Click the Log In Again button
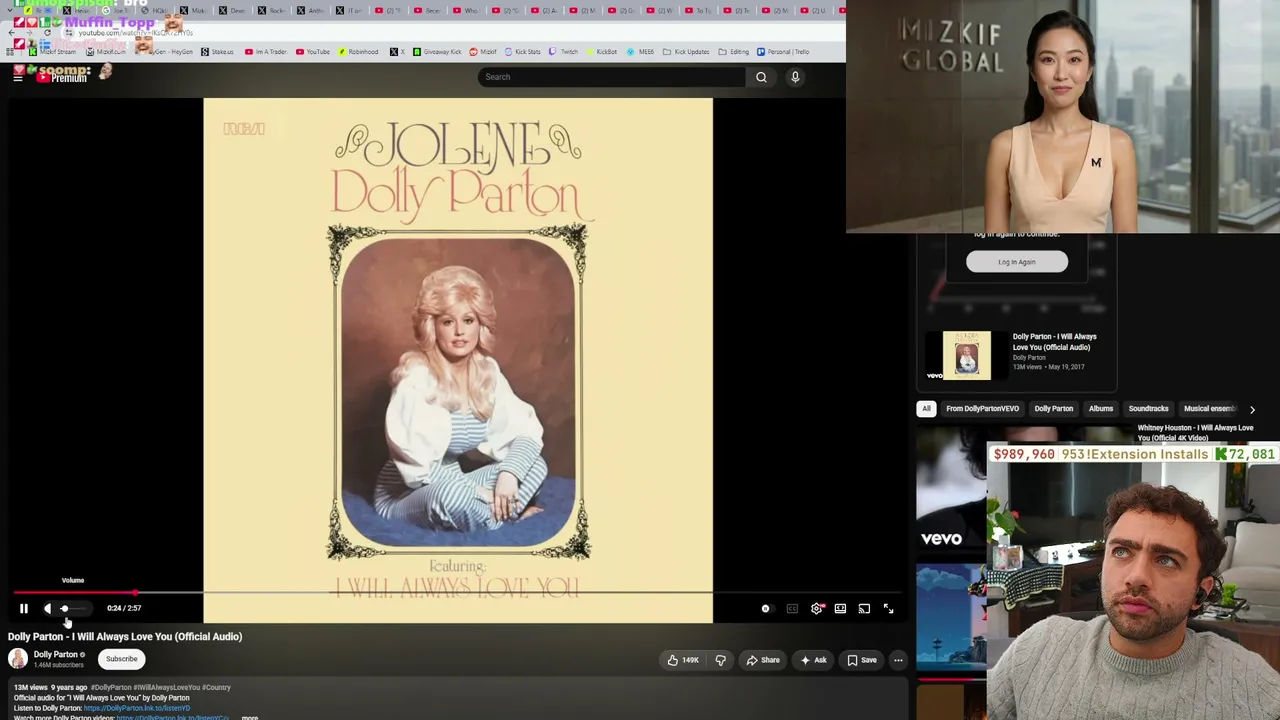The height and width of the screenshot is (720, 1280). 1017,262
